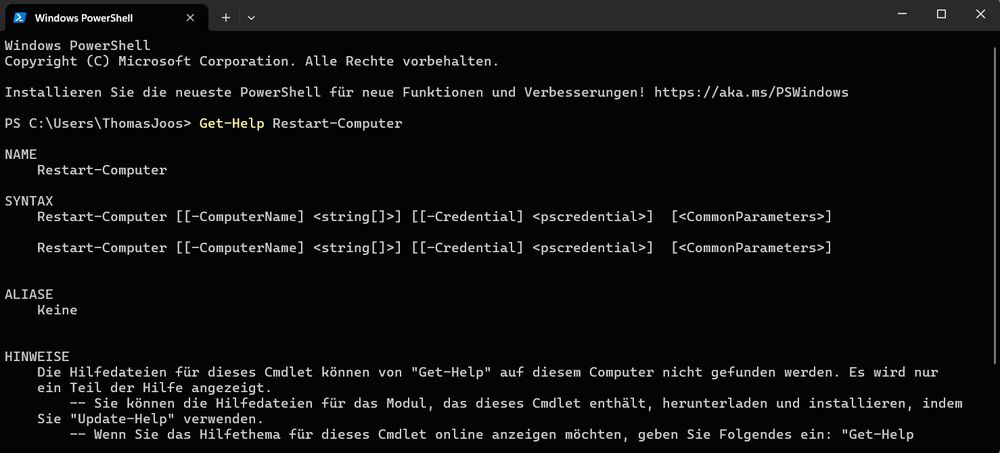Open a new tab with the plus button
1000x453 pixels.
(226, 17)
